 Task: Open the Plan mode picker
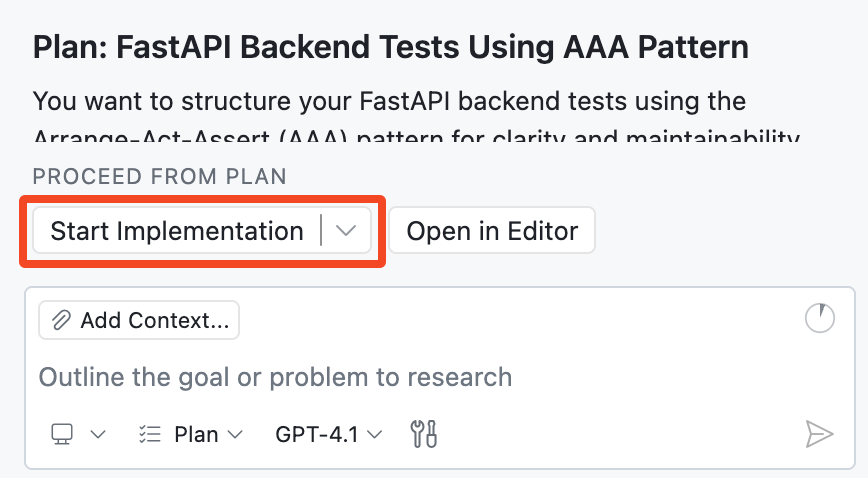pyautogui.click(x=190, y=434)
